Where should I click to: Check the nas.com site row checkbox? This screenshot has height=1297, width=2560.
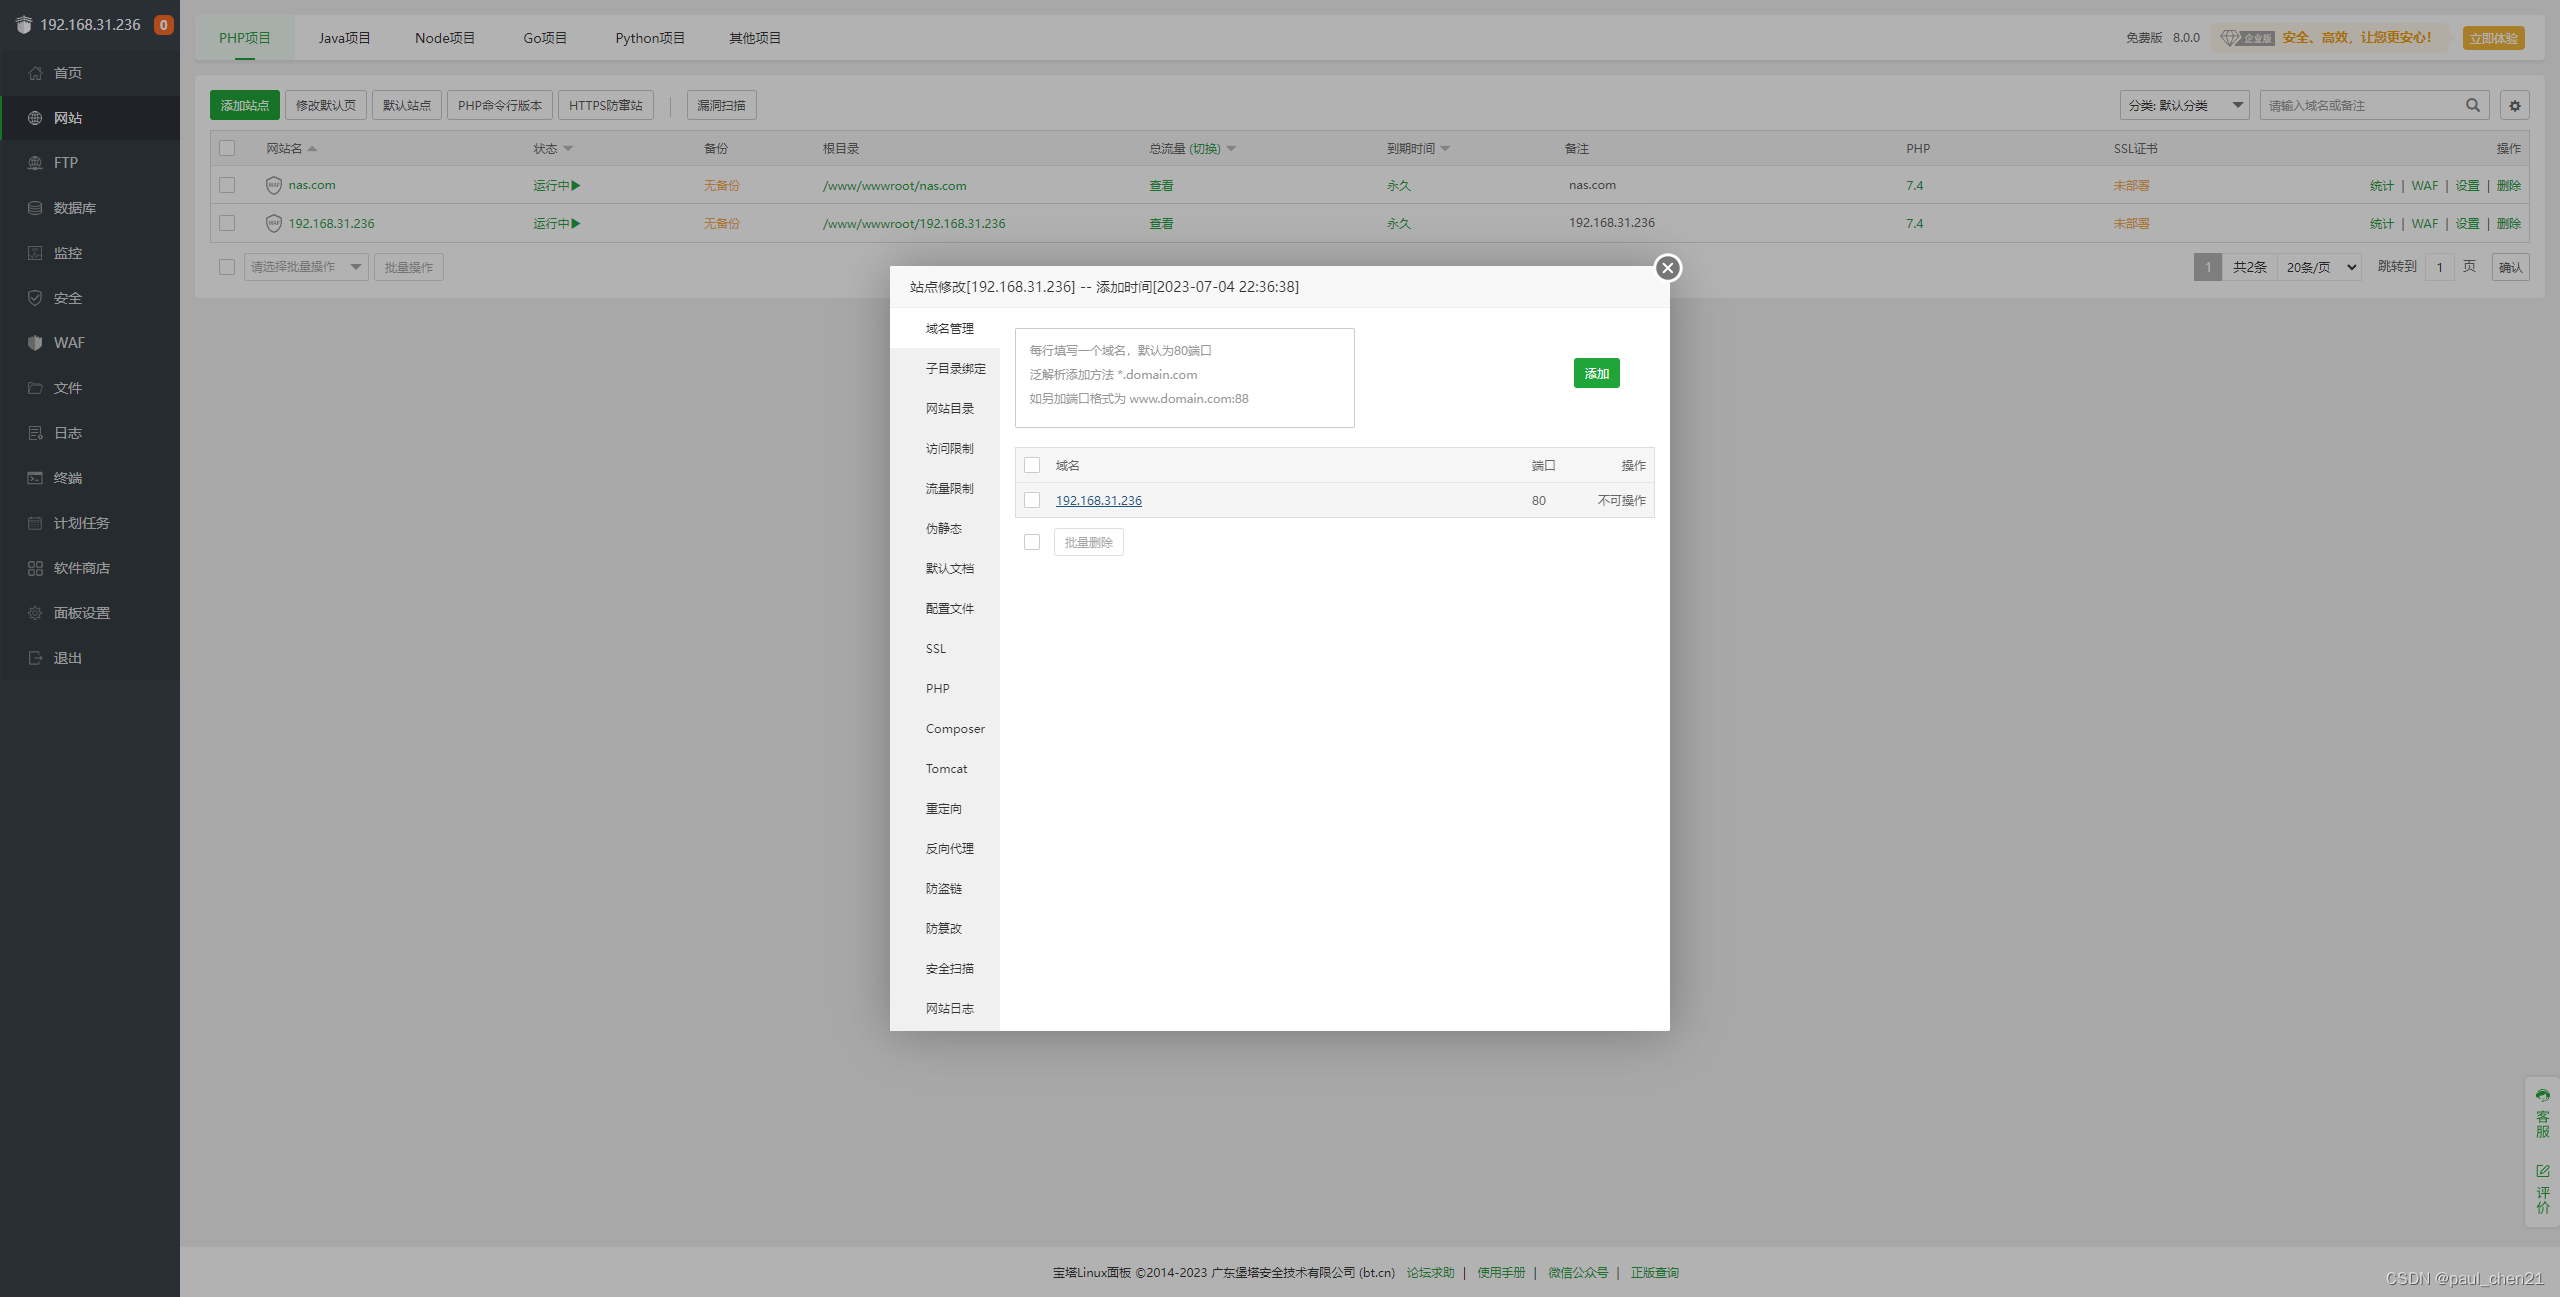tap(227, 185)
